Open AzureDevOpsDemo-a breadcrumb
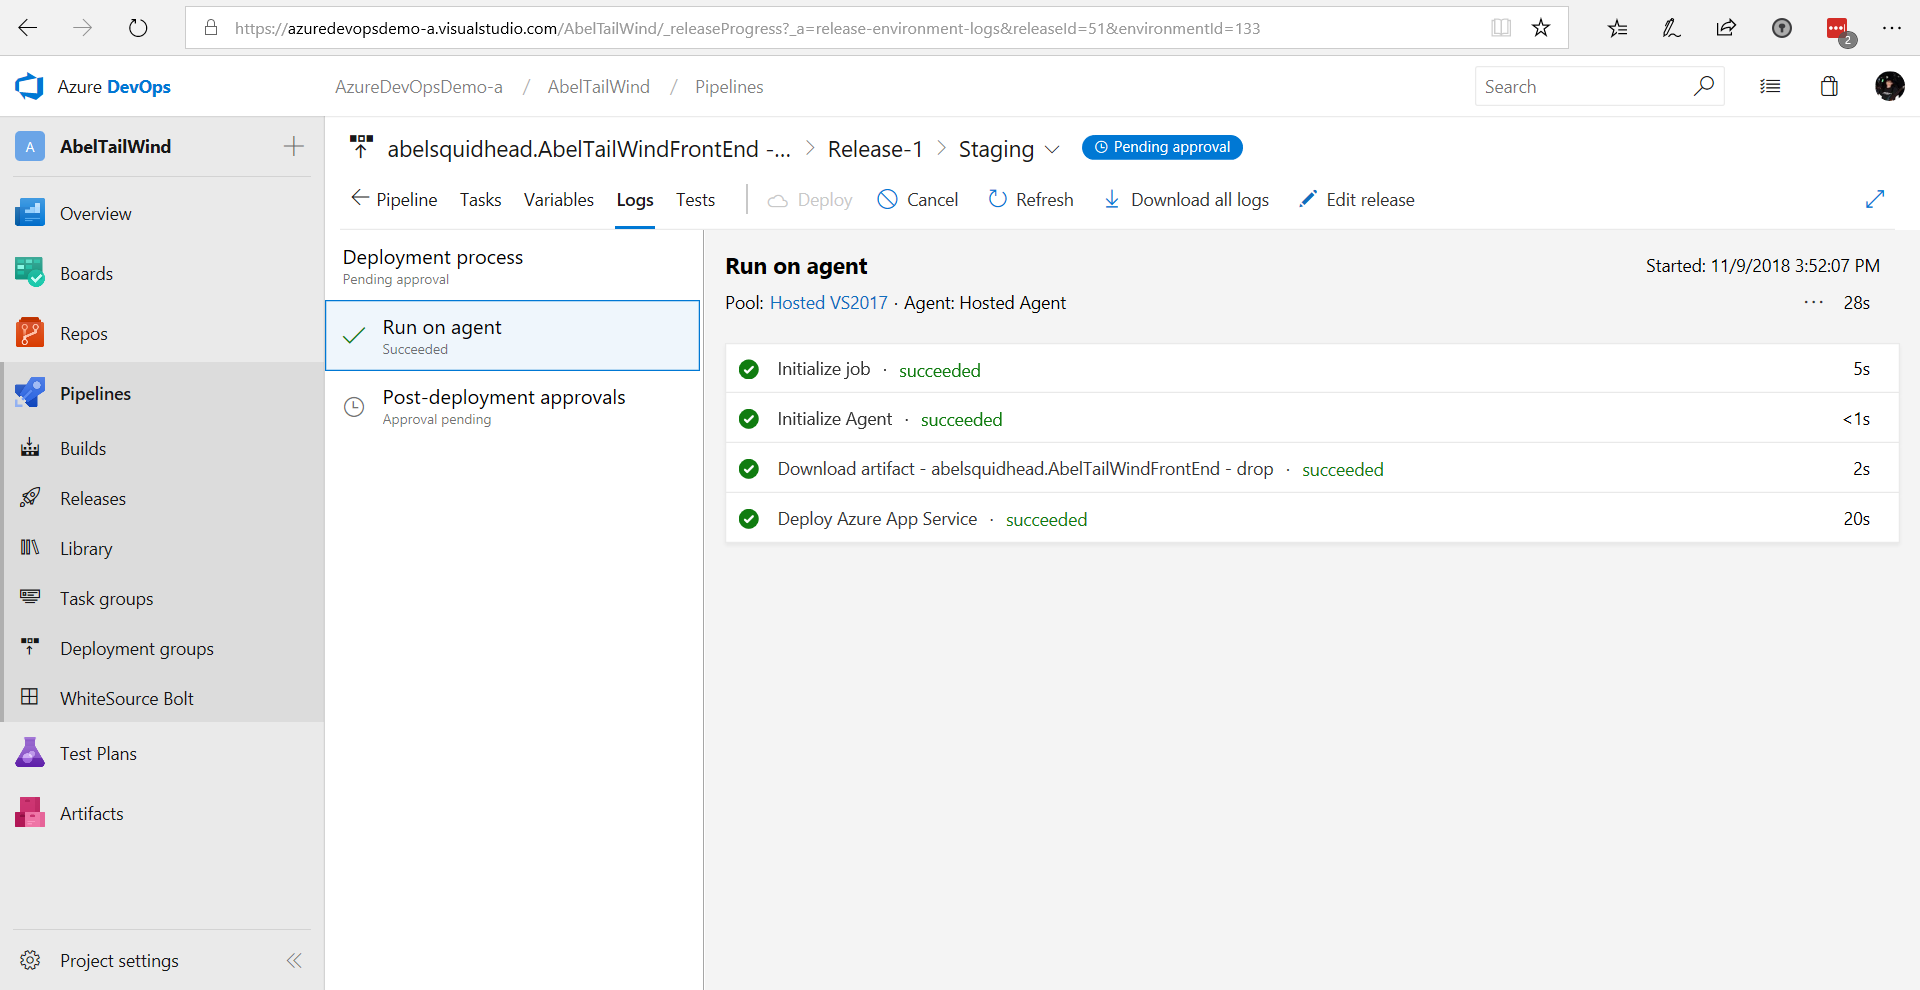Viewport: 1920px width, 990px height. (418, 87)
